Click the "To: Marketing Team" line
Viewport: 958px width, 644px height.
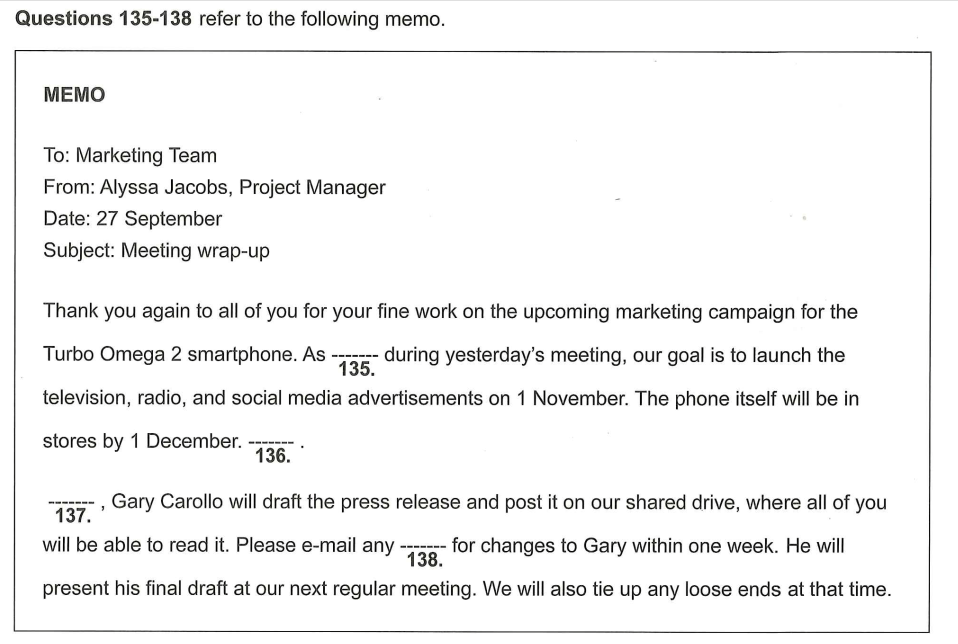point(130,155)
